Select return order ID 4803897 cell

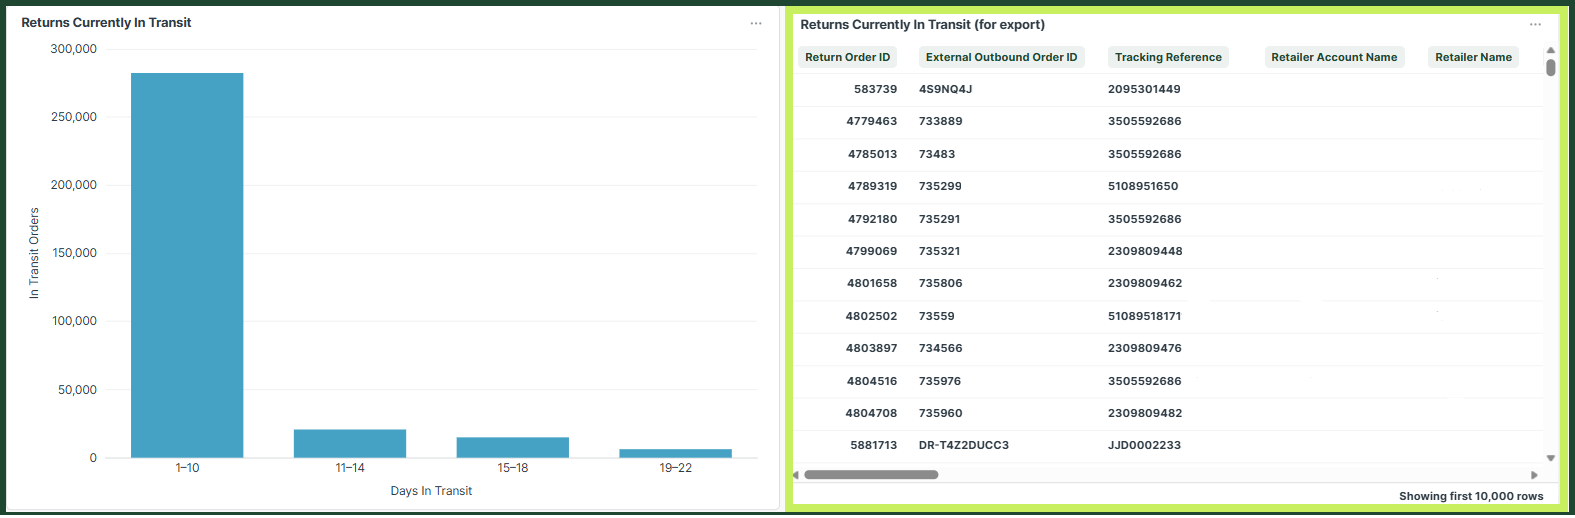[x=871, y=348]
